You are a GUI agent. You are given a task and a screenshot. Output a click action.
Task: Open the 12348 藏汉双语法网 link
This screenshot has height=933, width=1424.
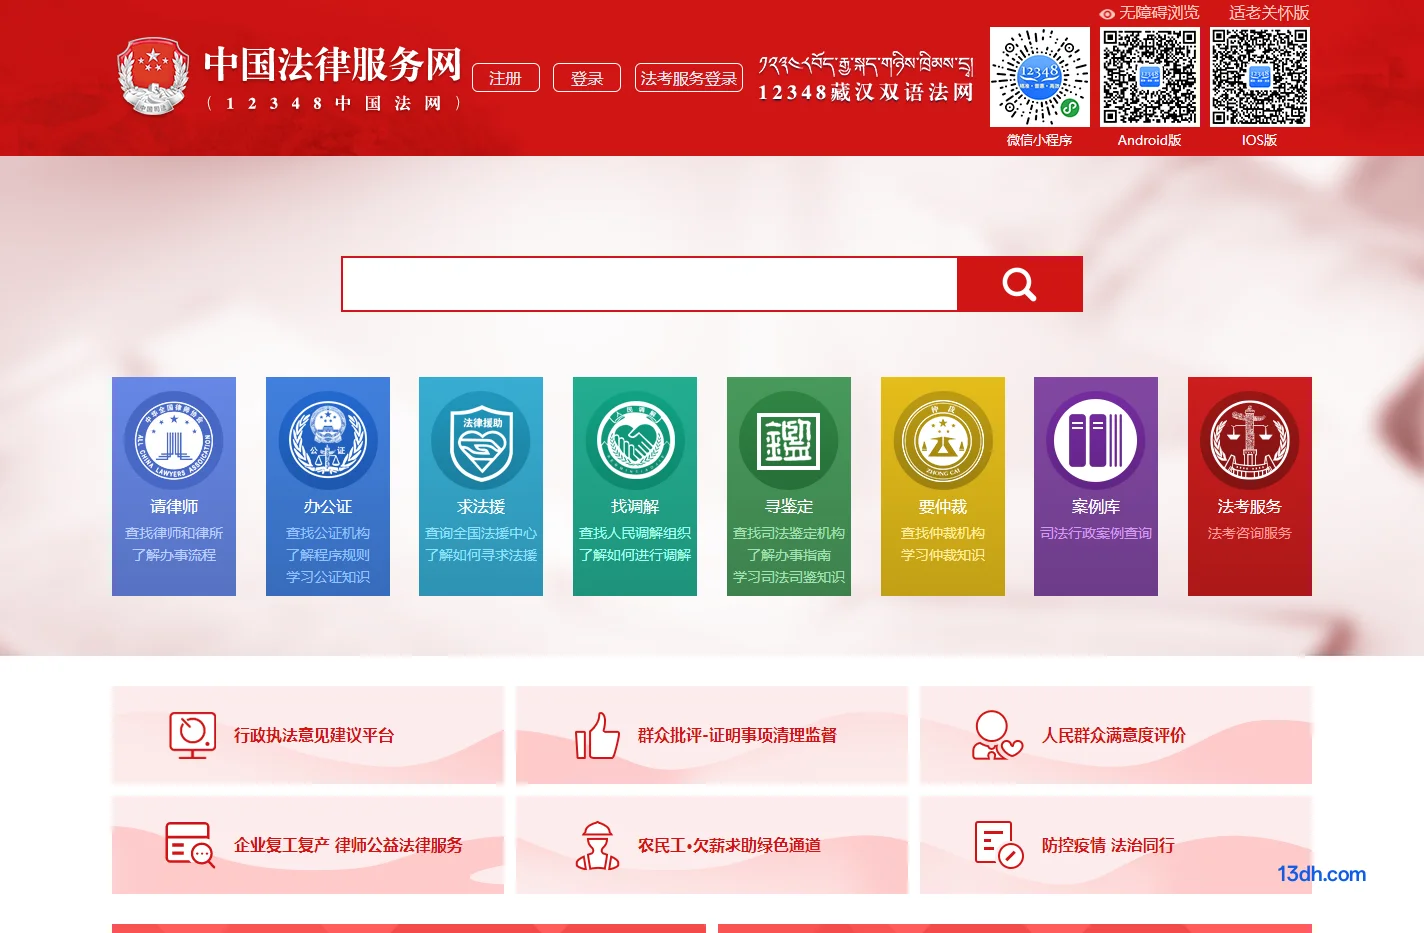click(x=866, y=79)
